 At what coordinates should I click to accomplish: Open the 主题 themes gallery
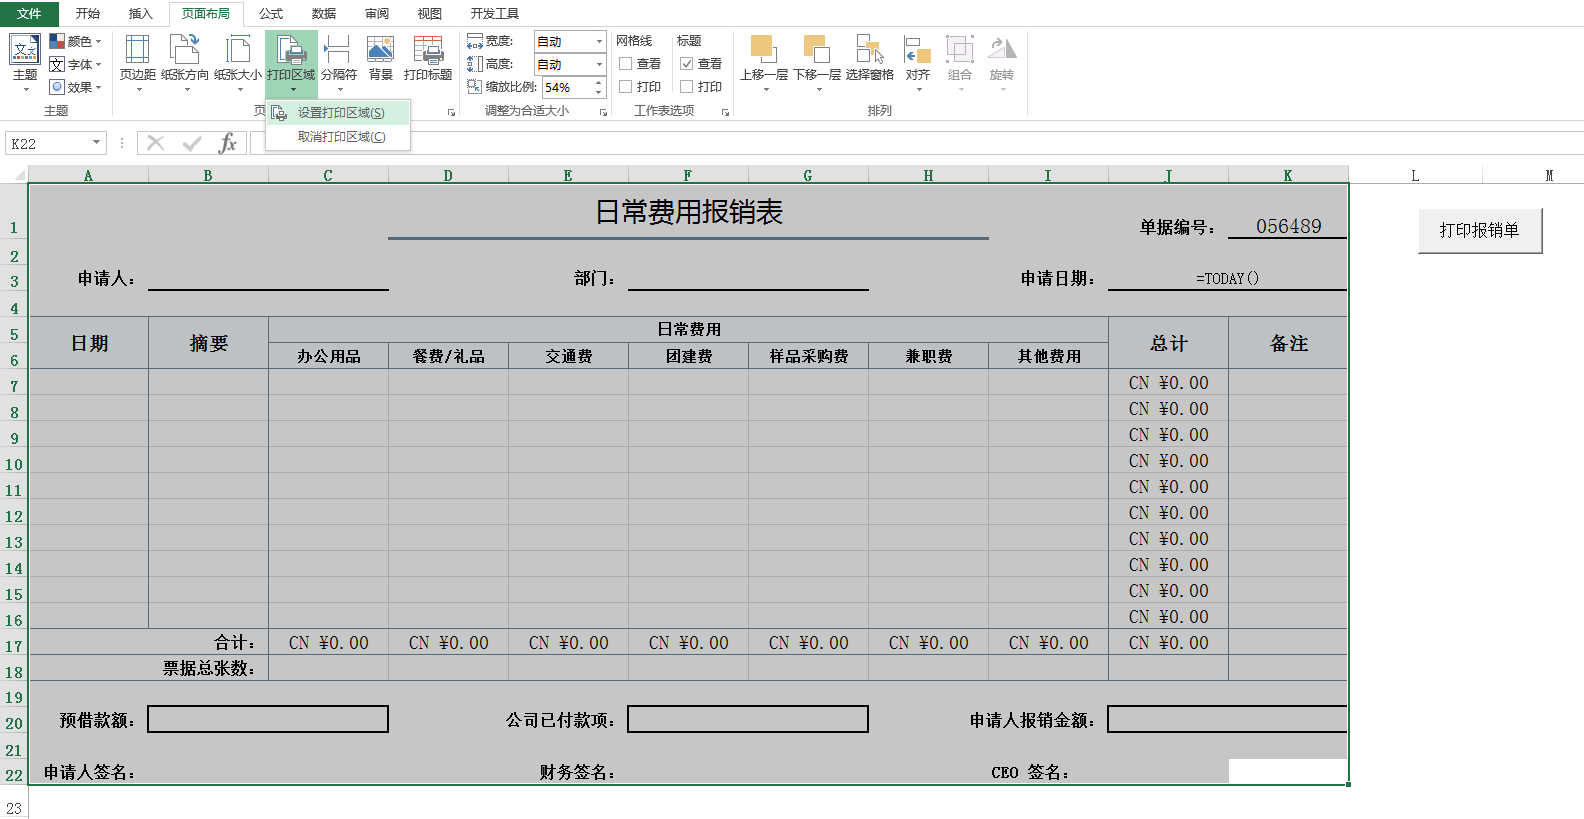tap(24, 62)
